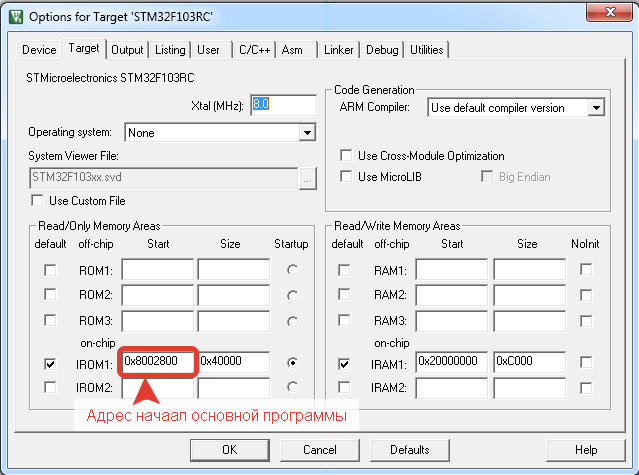Screen dimensions: 639x475
Task: Click the IRAM1 Size field 0xC000
Action: click(x=530, y=362)
